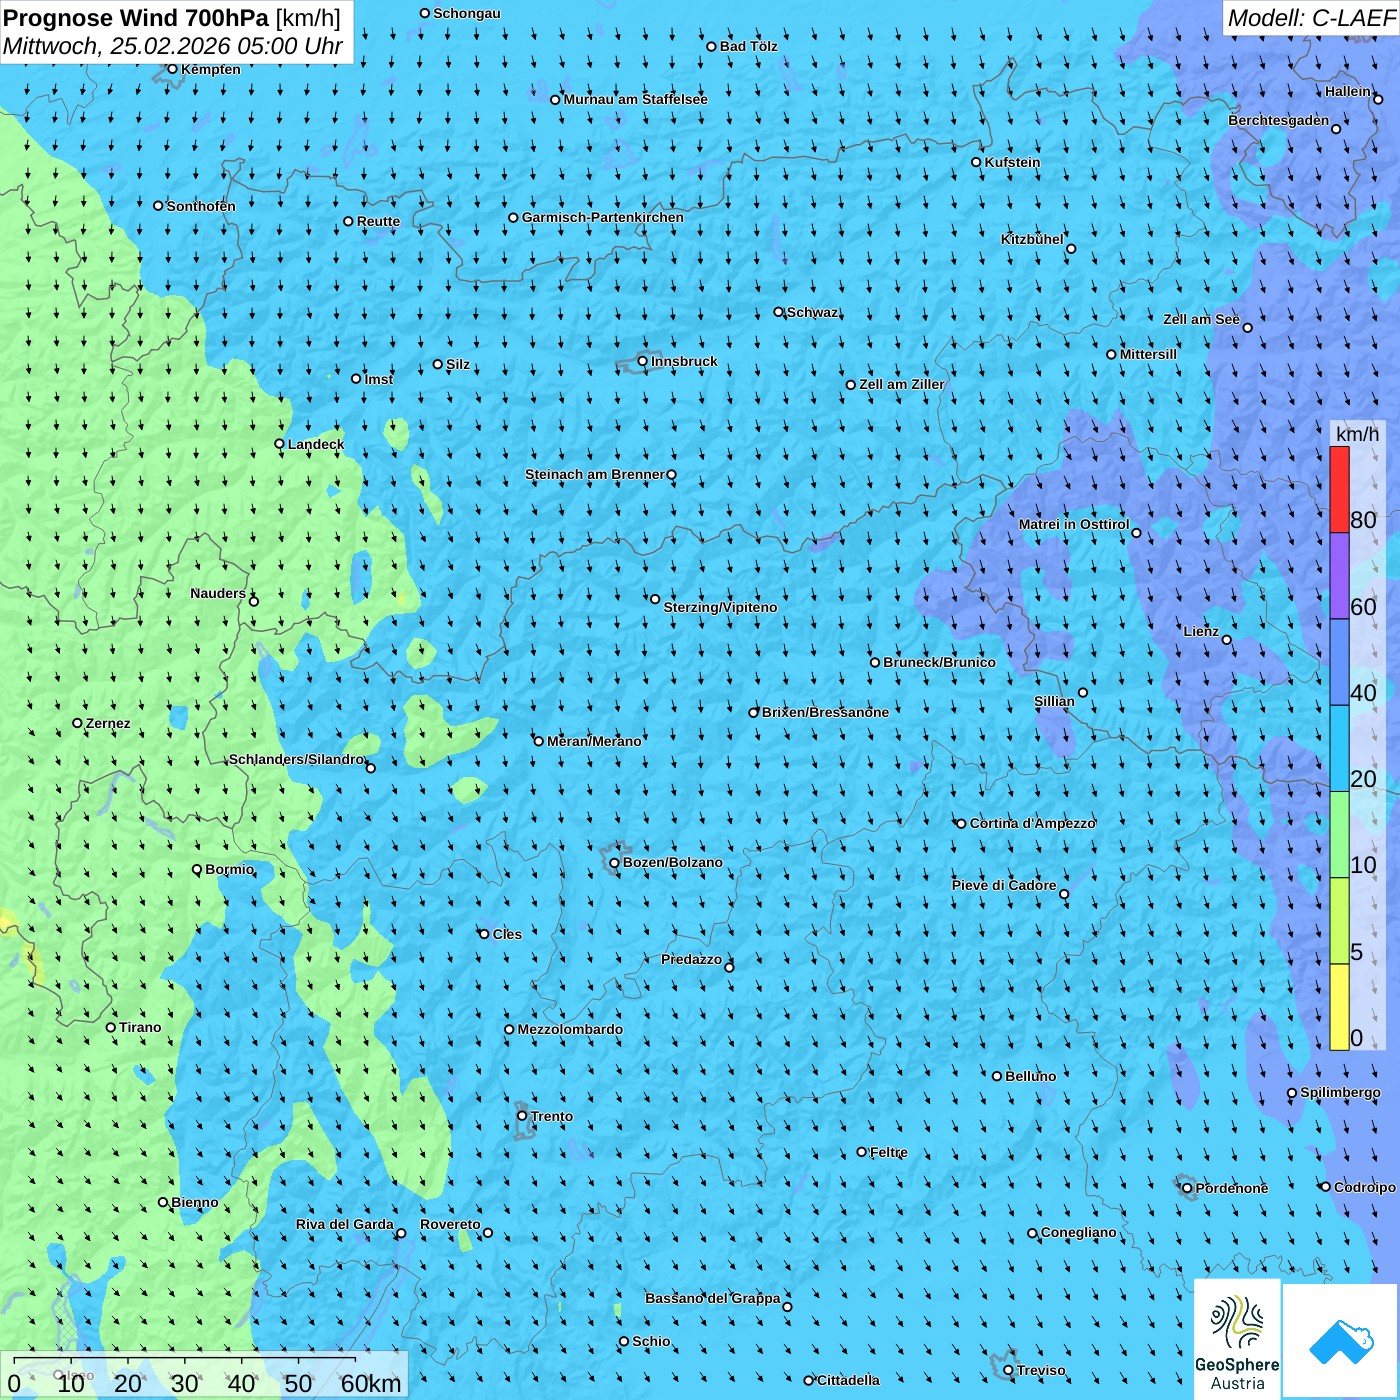Click the Cittadella city label

pyautogui.click(x=848, y=1380)
